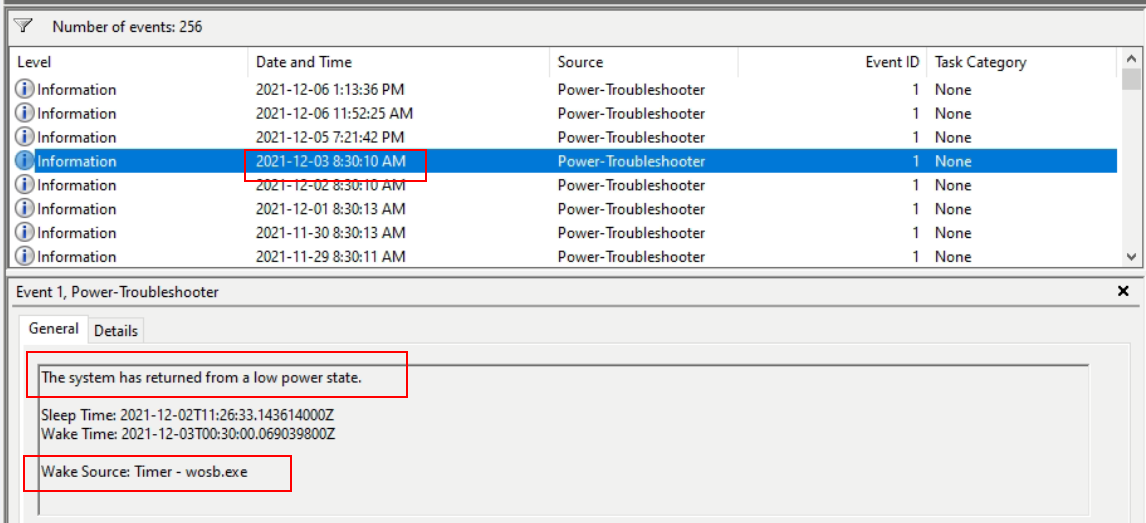The image size is (1146, 523).
Task: Click the filter funnel icon
Action: (x=23, y=26)
